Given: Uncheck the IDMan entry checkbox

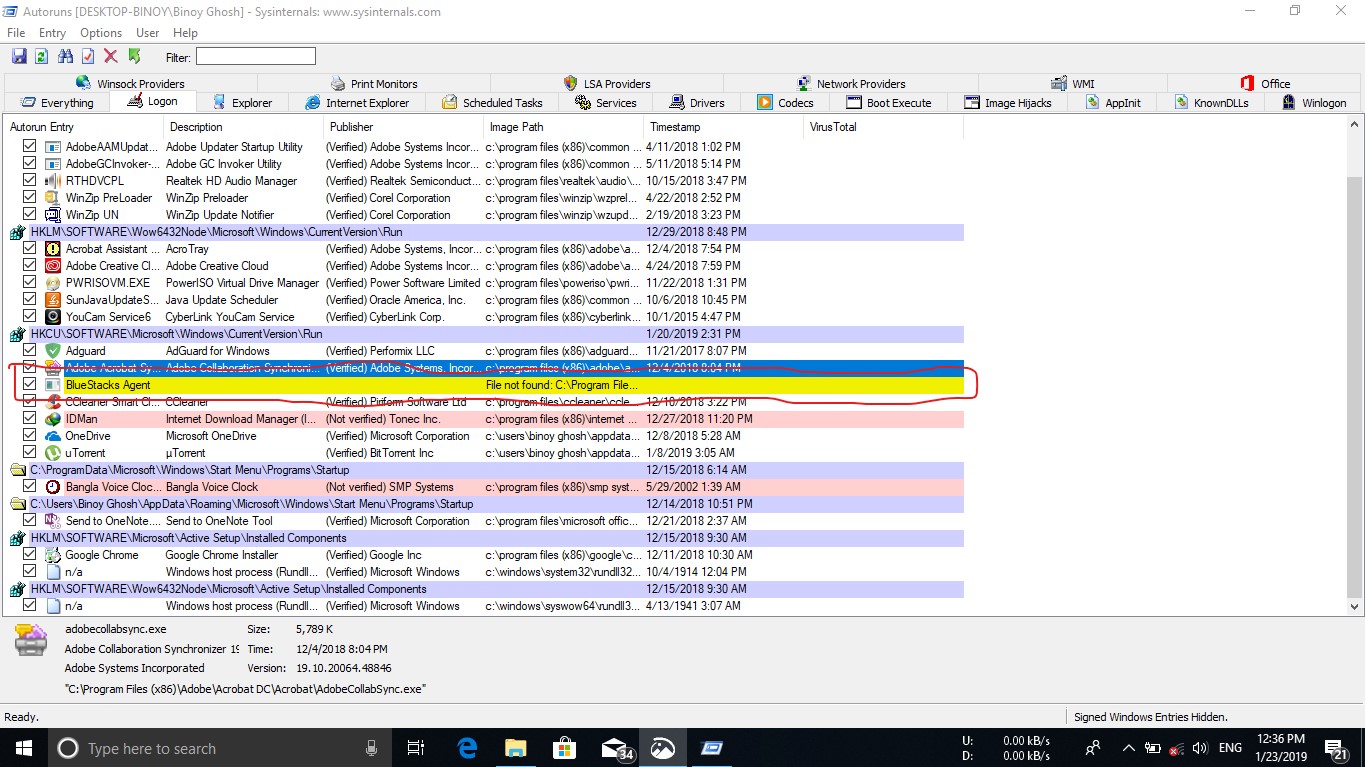Looking at the screenshot, I should coord(29,419).
